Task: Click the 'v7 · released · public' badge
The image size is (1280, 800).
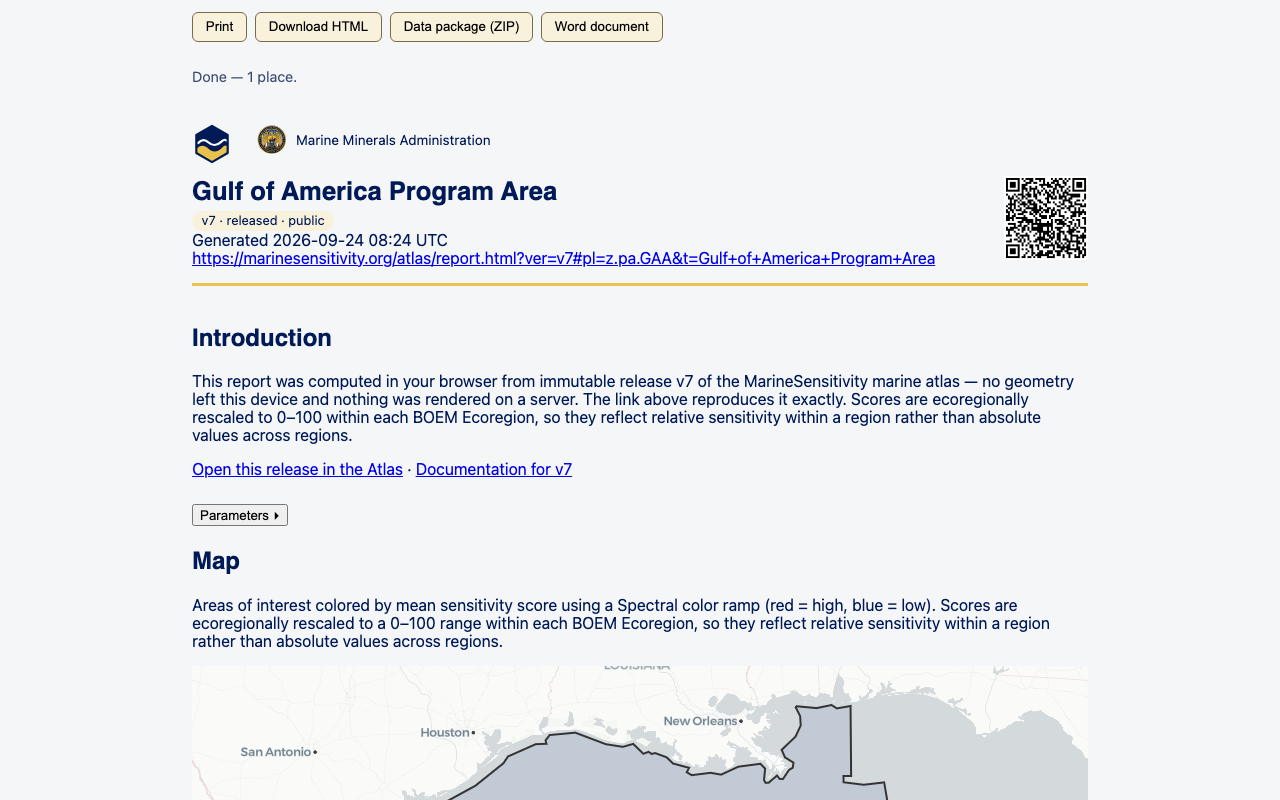Action: tap(263, 221)
